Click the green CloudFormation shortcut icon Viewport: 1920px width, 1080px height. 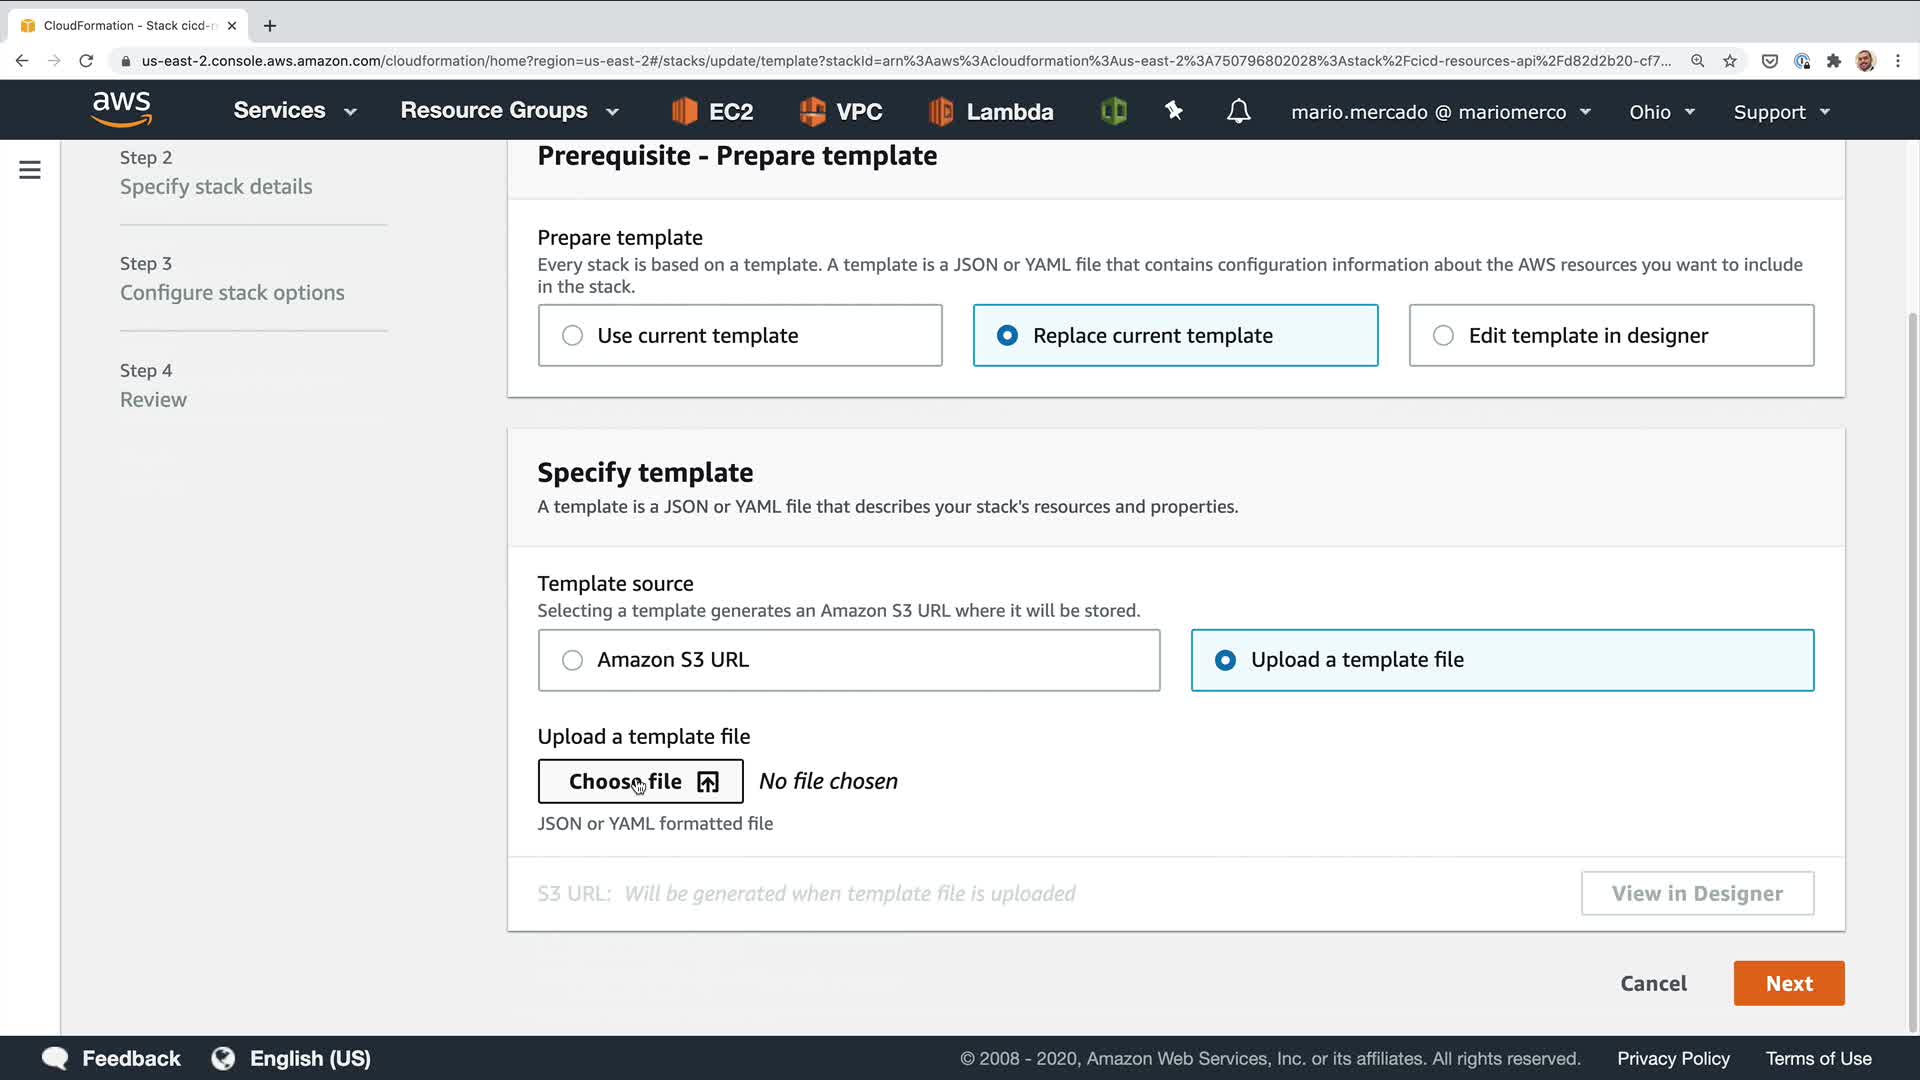[x=1113, y=111]
